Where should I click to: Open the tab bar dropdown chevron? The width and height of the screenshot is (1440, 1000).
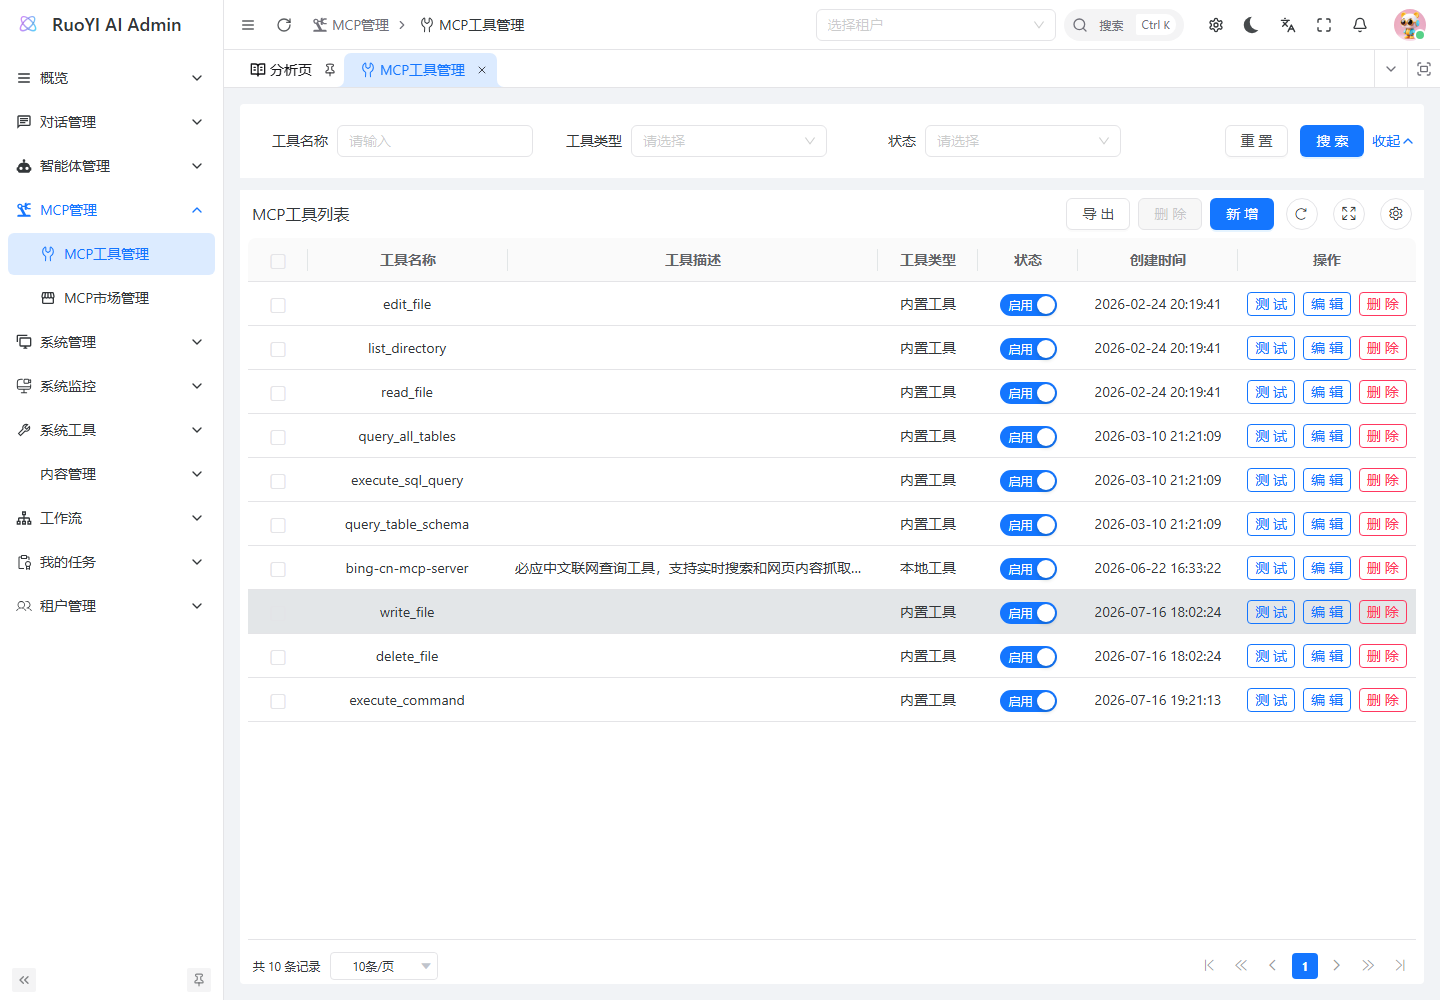click(x=1391, y=69)
